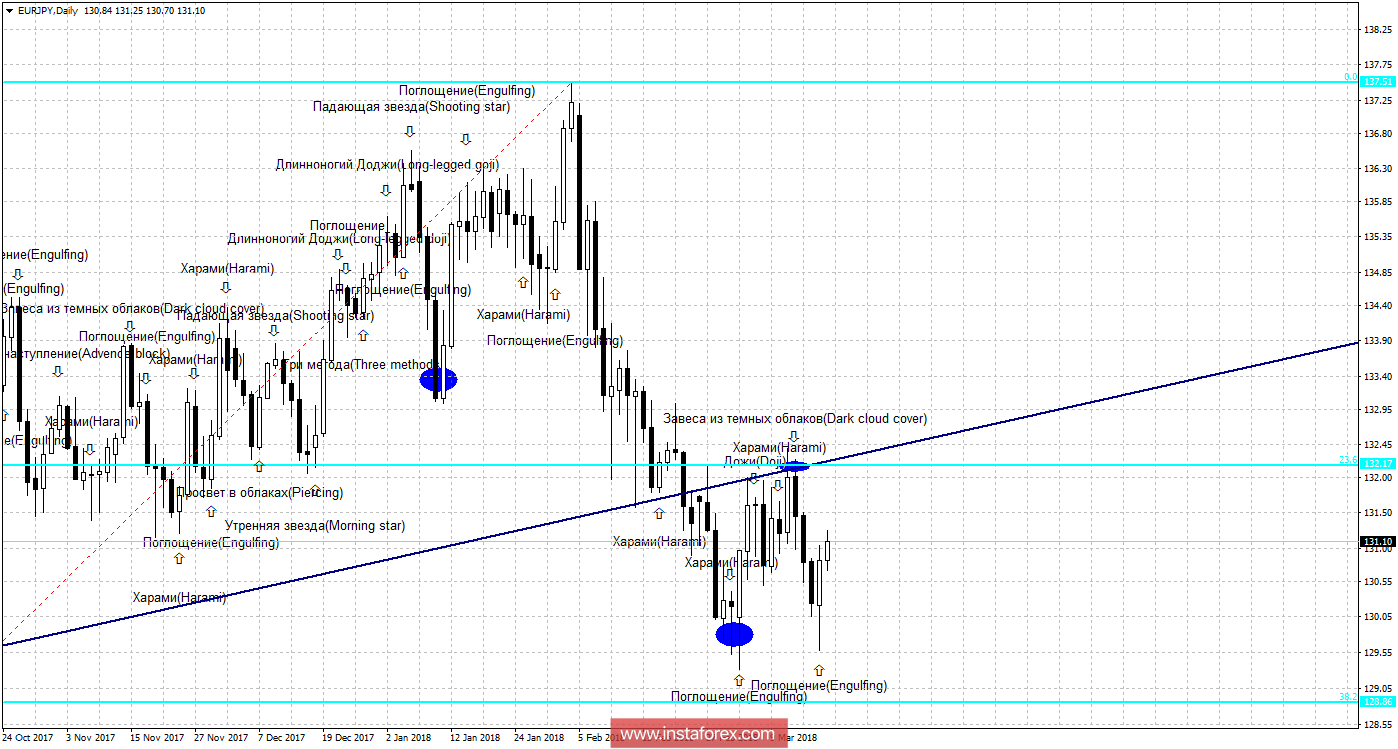
Task: Click the 12 Jan 2018 date label
Action: coord(474,738)
